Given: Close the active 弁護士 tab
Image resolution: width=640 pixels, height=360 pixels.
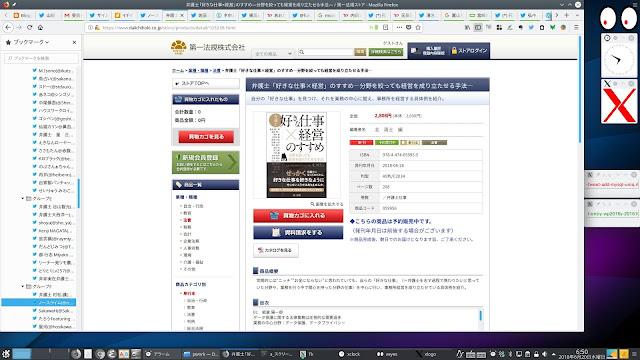Looking at the screenshot, I should [182, 15].
